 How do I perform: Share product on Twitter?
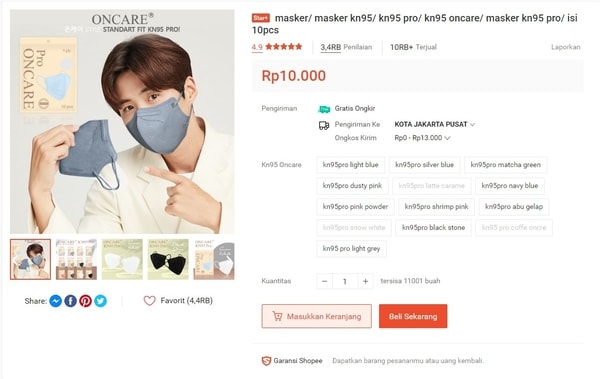(101, 301)
